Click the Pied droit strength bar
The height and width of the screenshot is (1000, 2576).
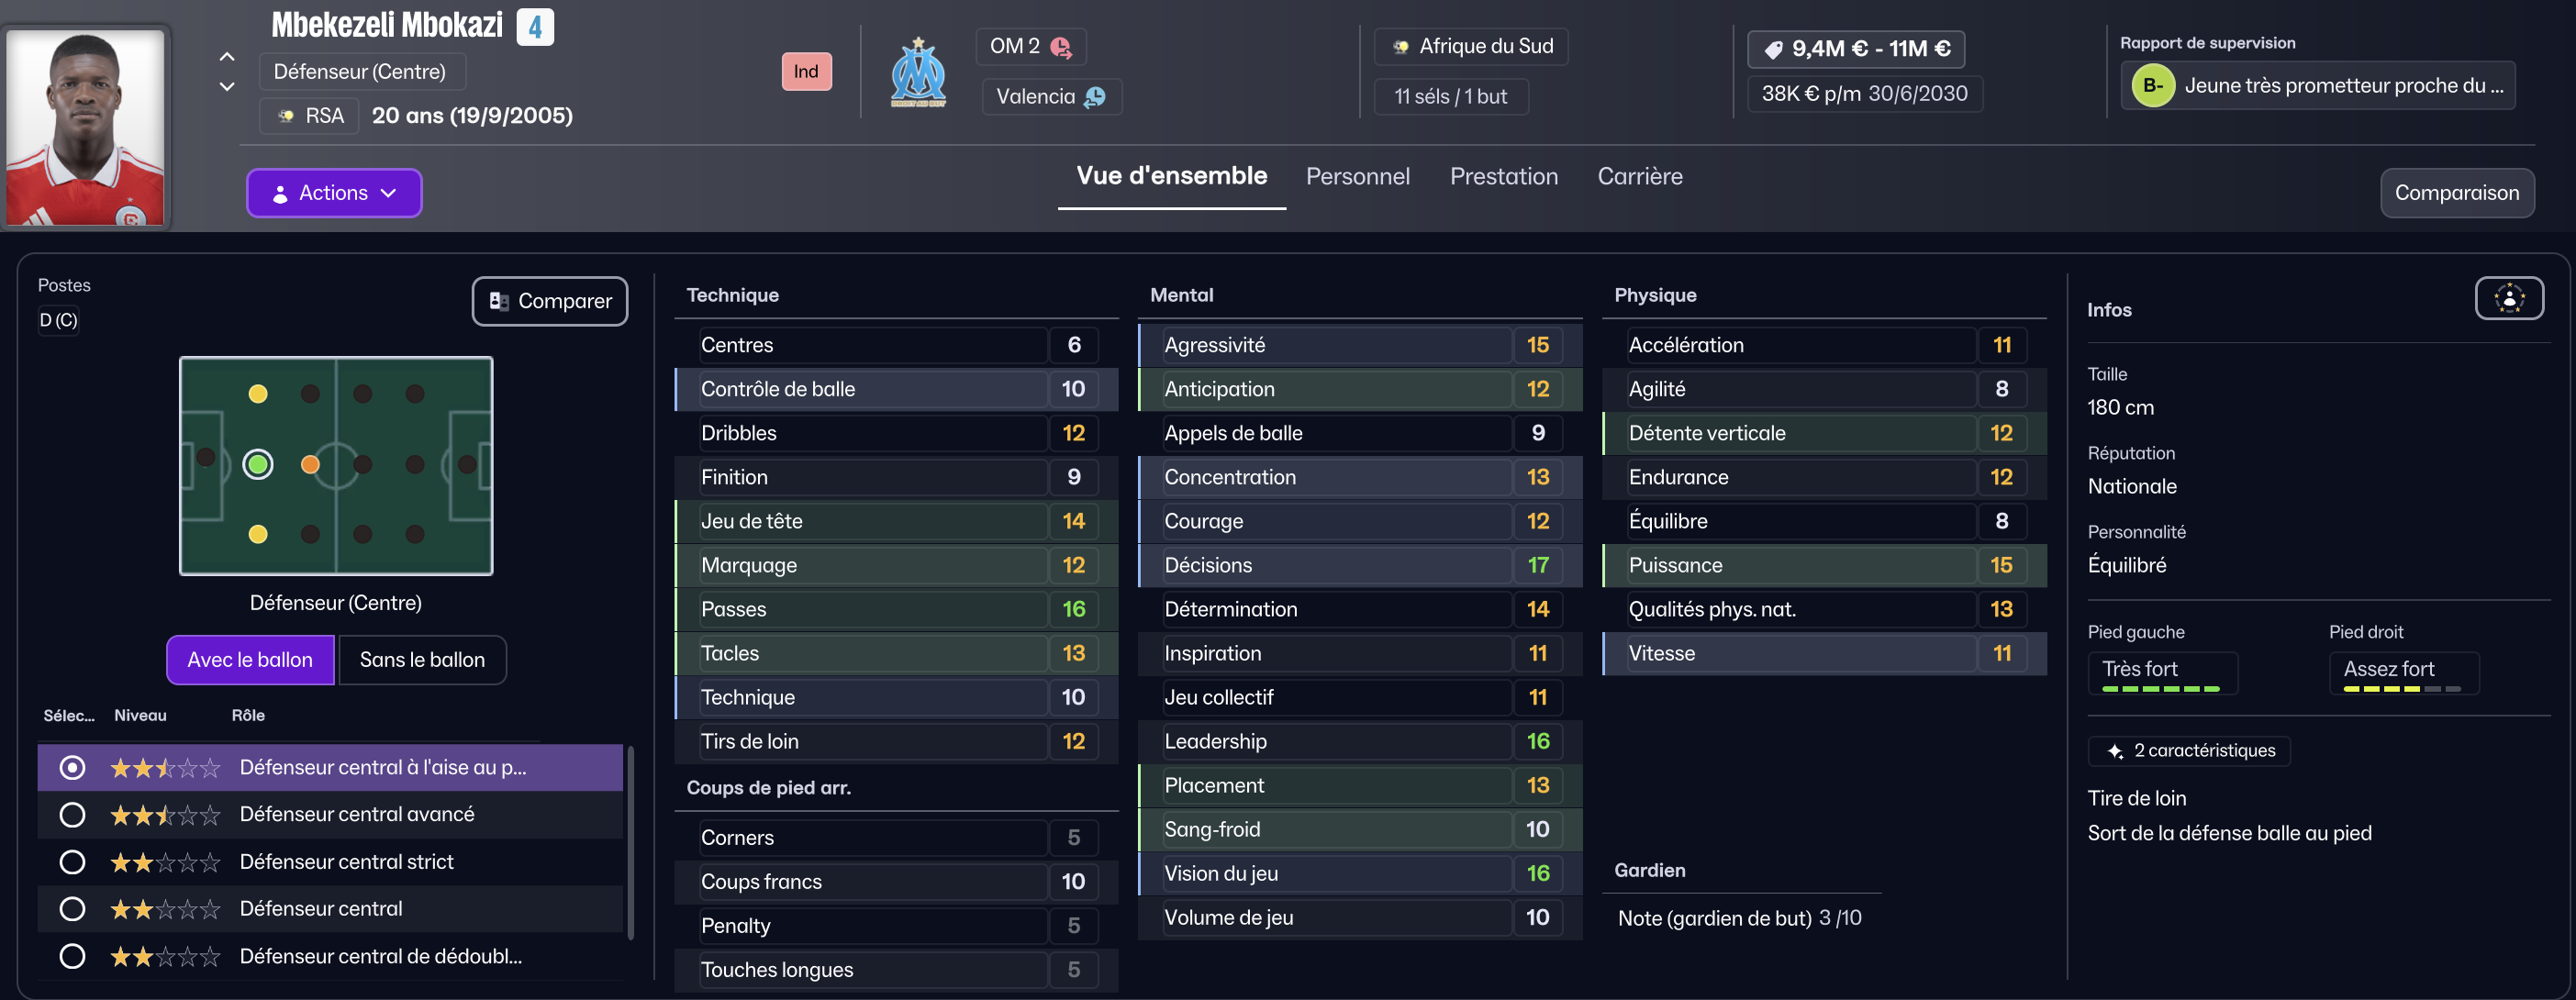point(2401,689)
